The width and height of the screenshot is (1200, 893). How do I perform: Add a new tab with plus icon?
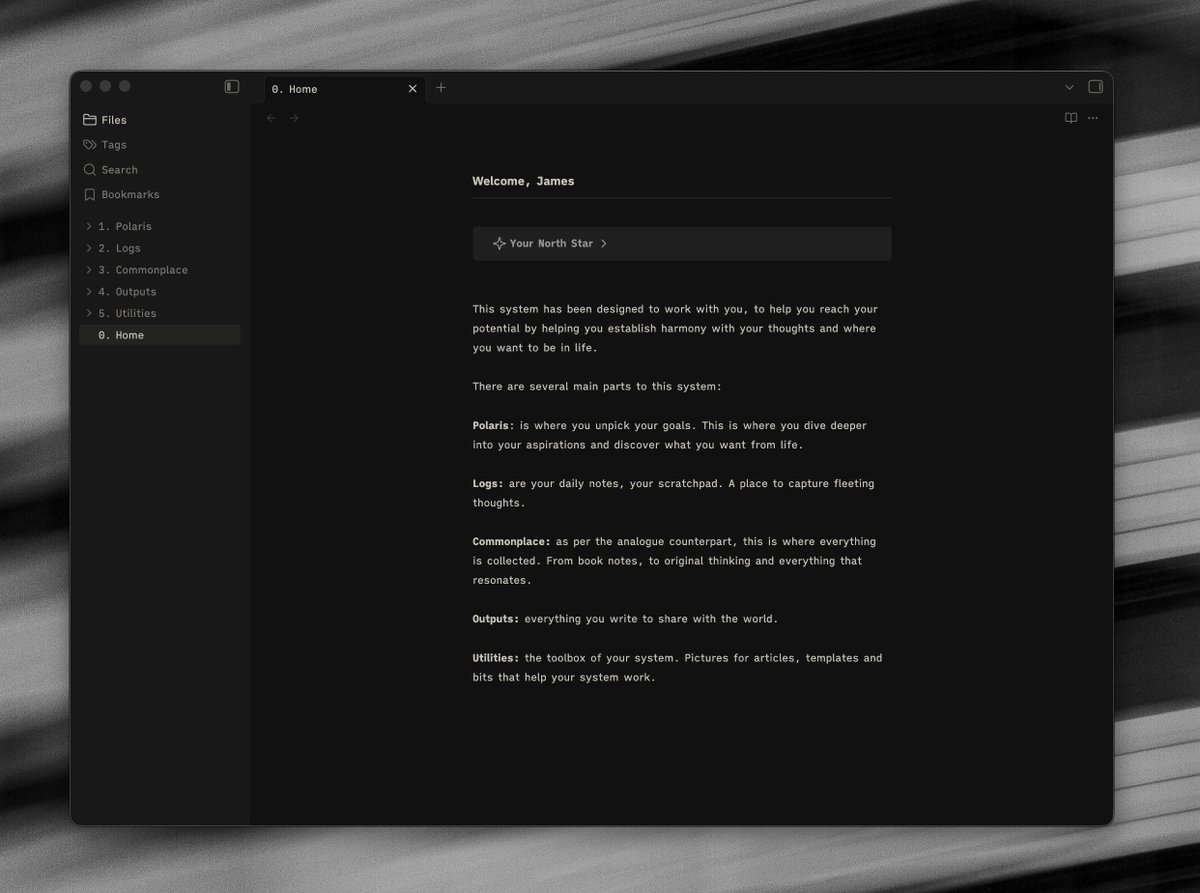(441, 88)
